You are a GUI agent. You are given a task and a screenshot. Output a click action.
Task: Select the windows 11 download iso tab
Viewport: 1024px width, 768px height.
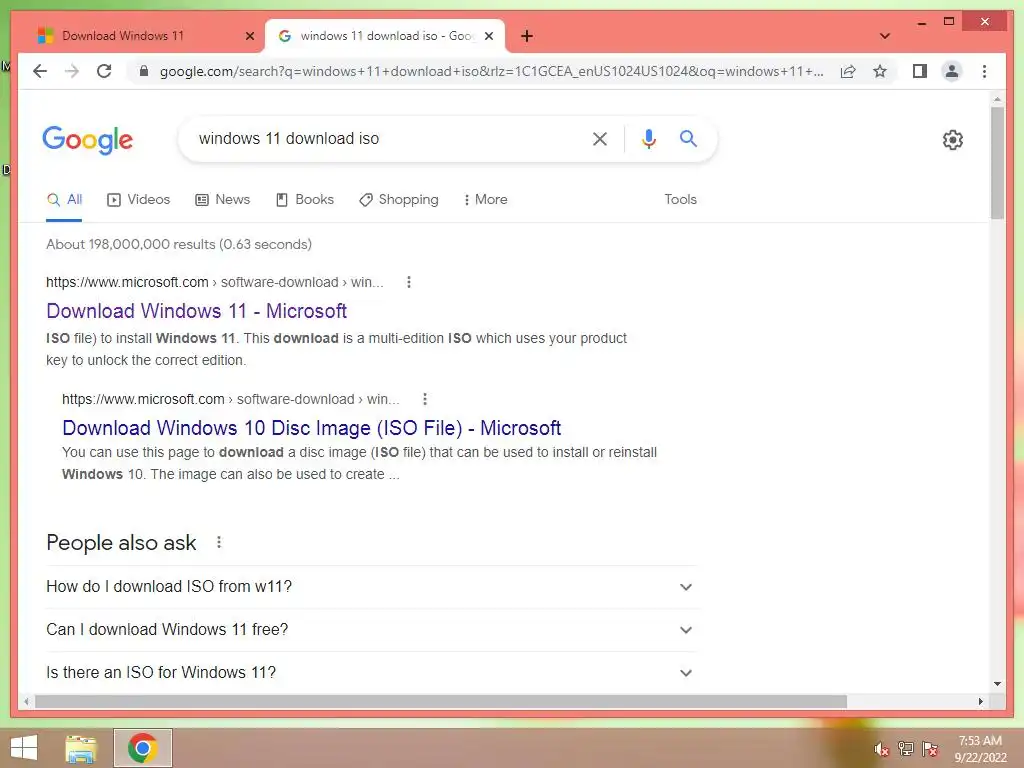(385, 36)
